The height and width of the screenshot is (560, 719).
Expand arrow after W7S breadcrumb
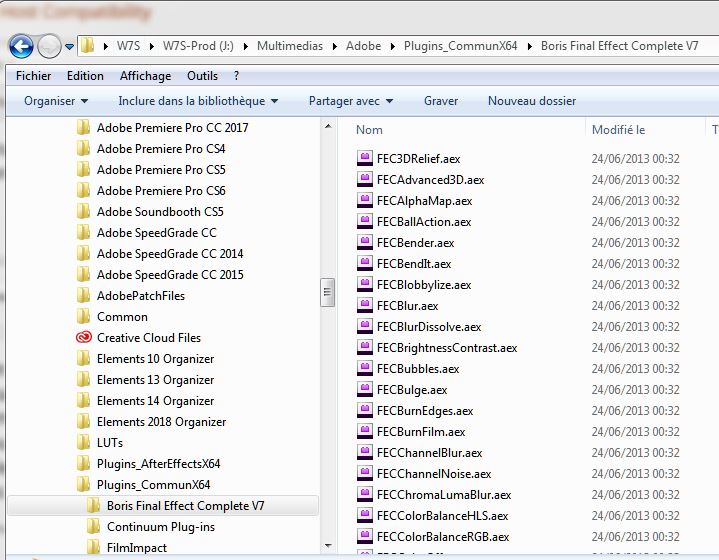pyautogui.click(x=152, y=46)
